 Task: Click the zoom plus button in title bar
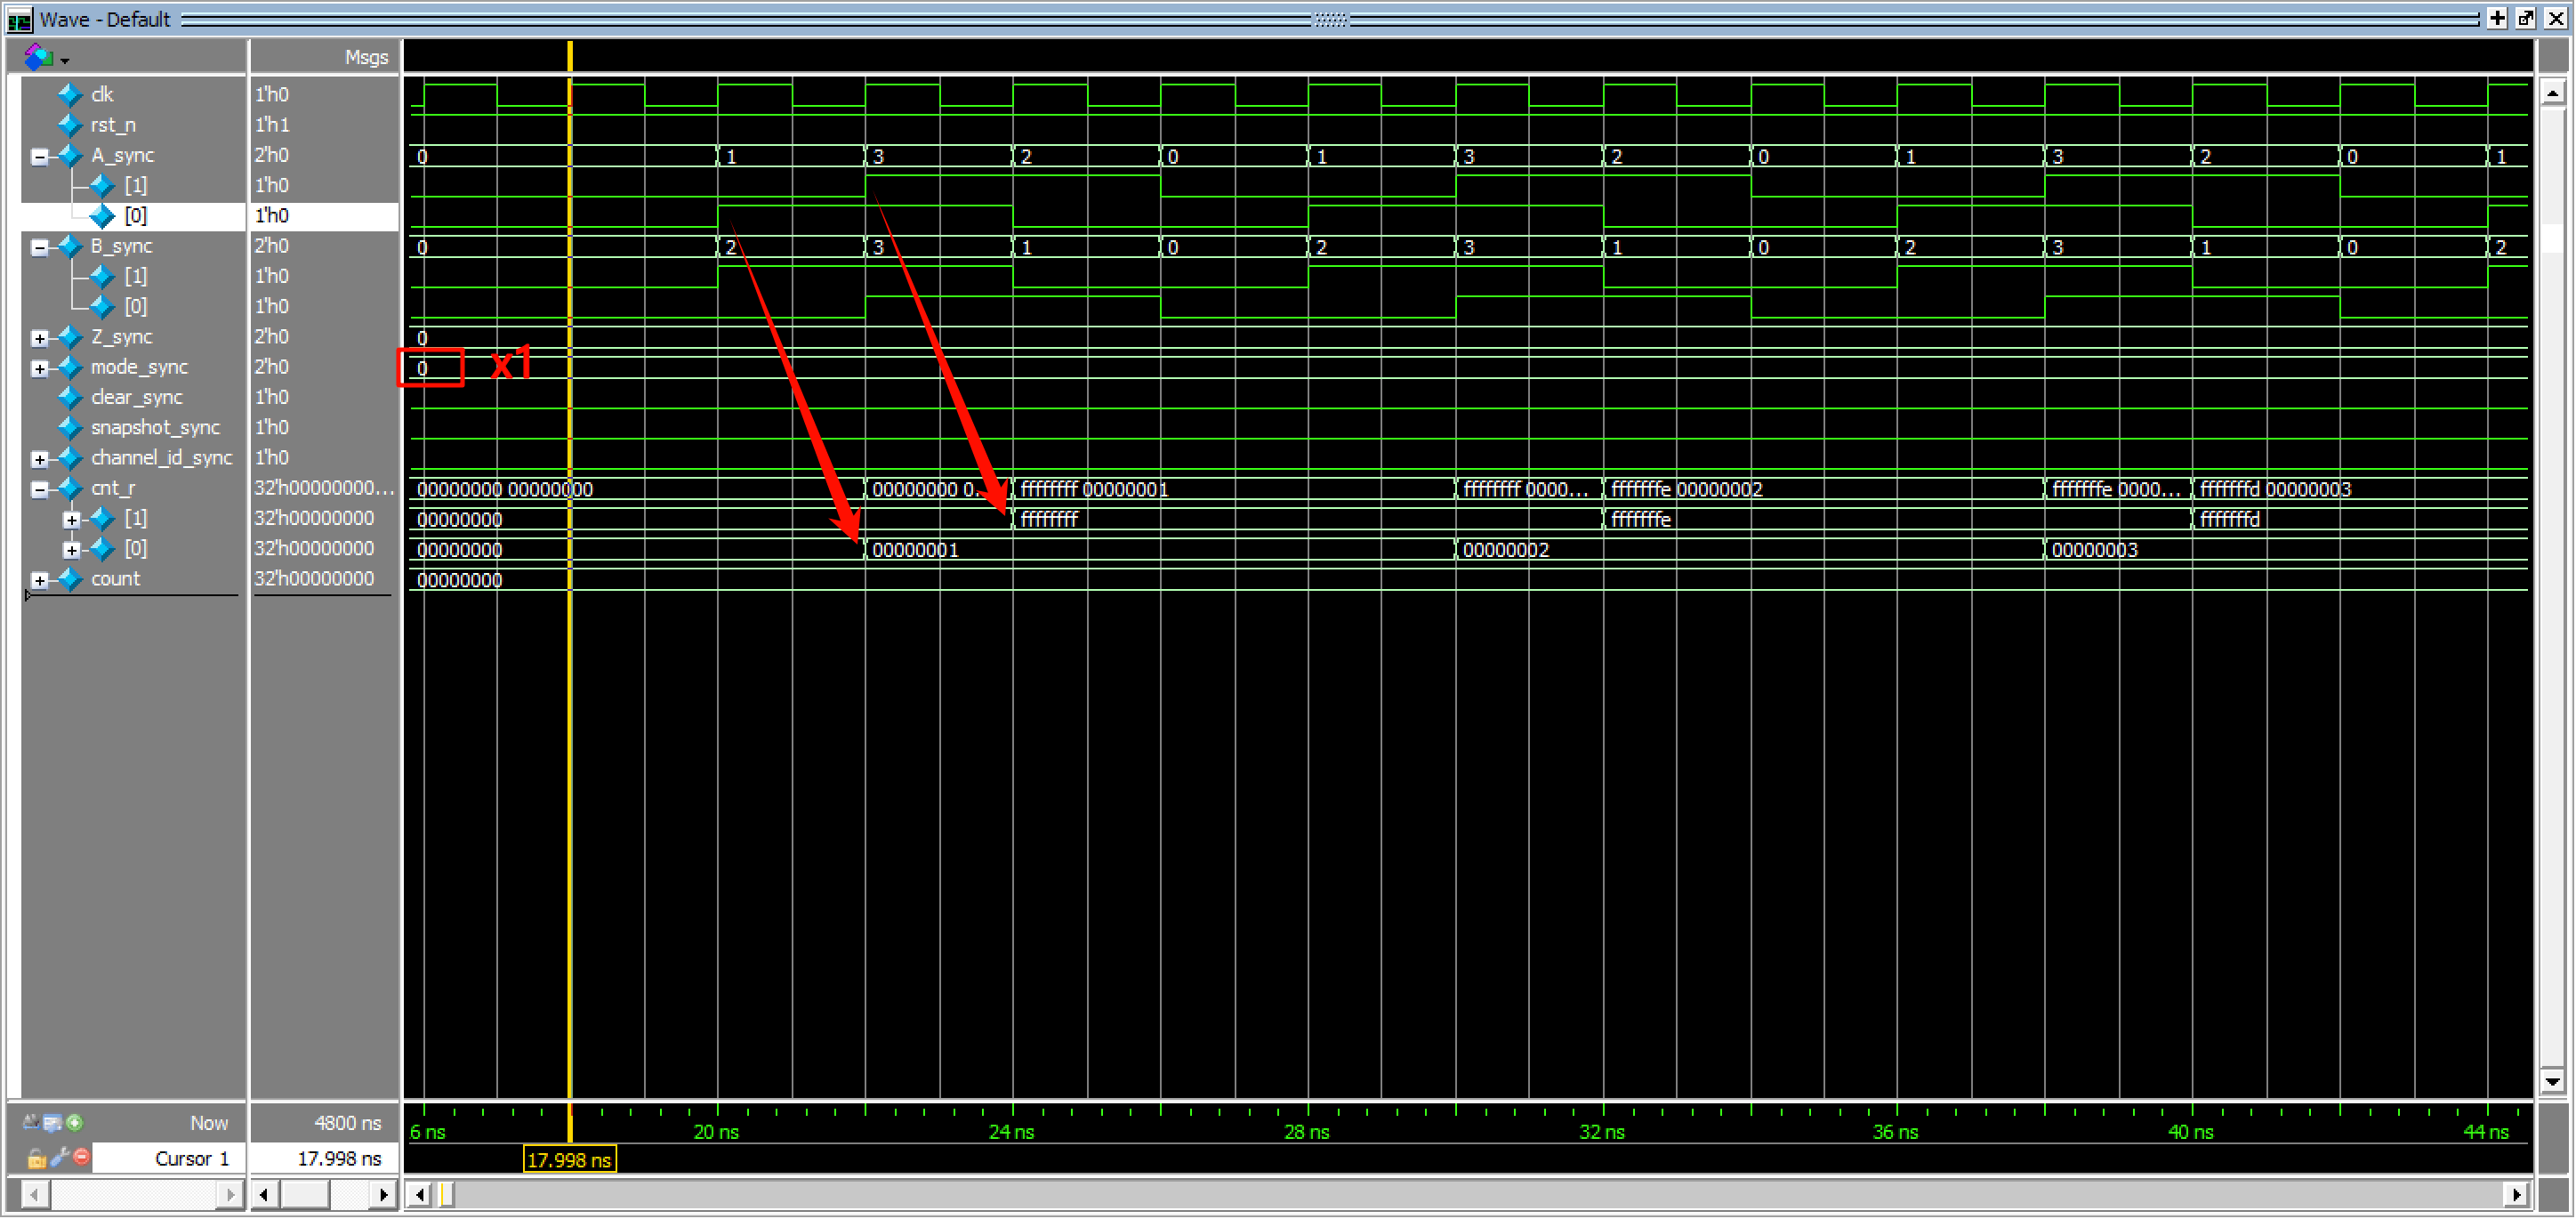(2497, 19)
